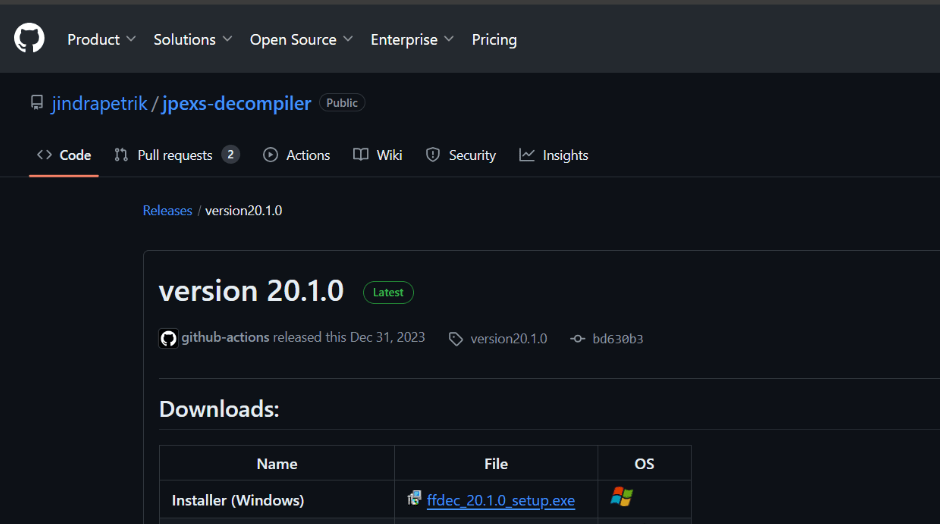Open the Insights tab
This screenshot has width=940, height=524.
pyautogui.click(x=554, y=155)
